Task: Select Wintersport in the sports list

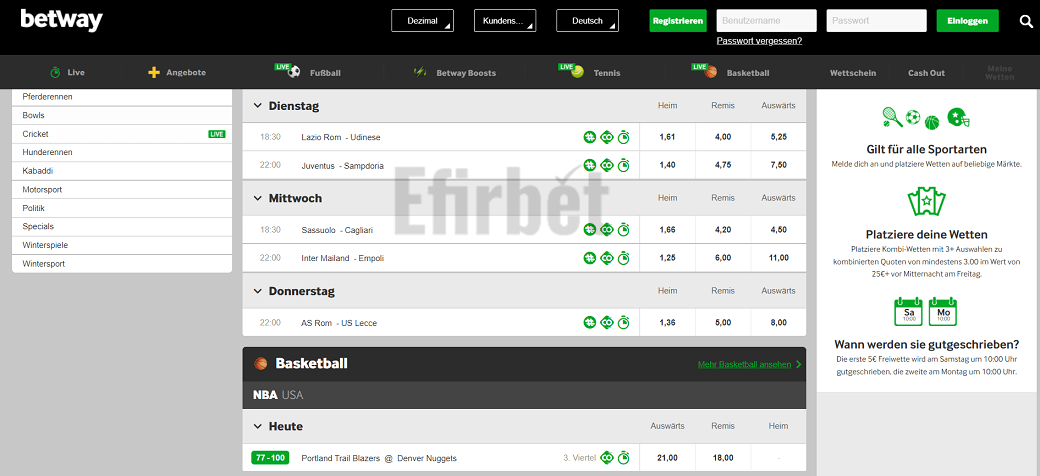Action: 122,264
